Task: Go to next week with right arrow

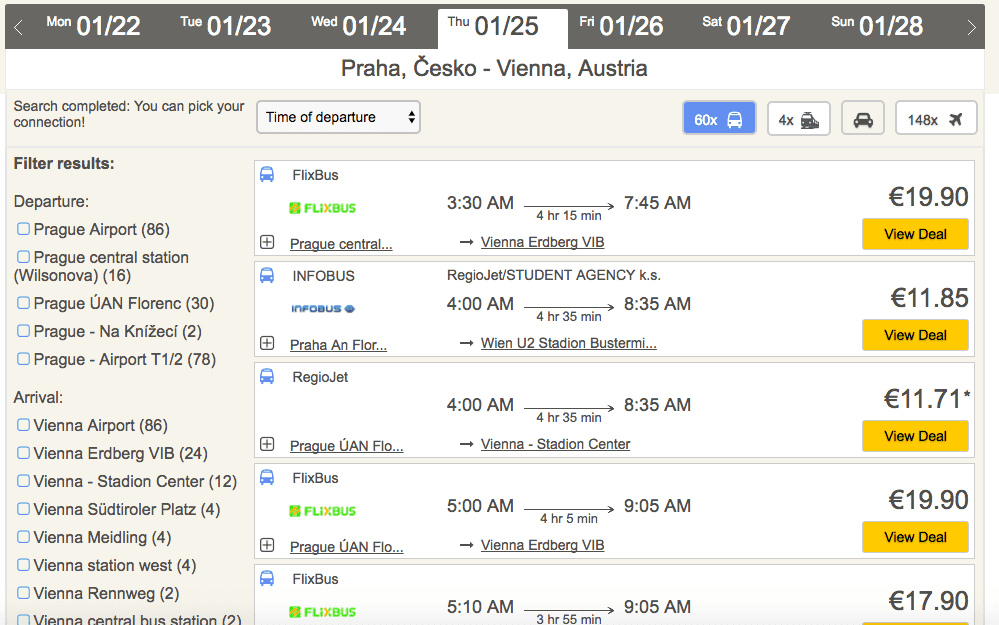Action: point(971,27)
